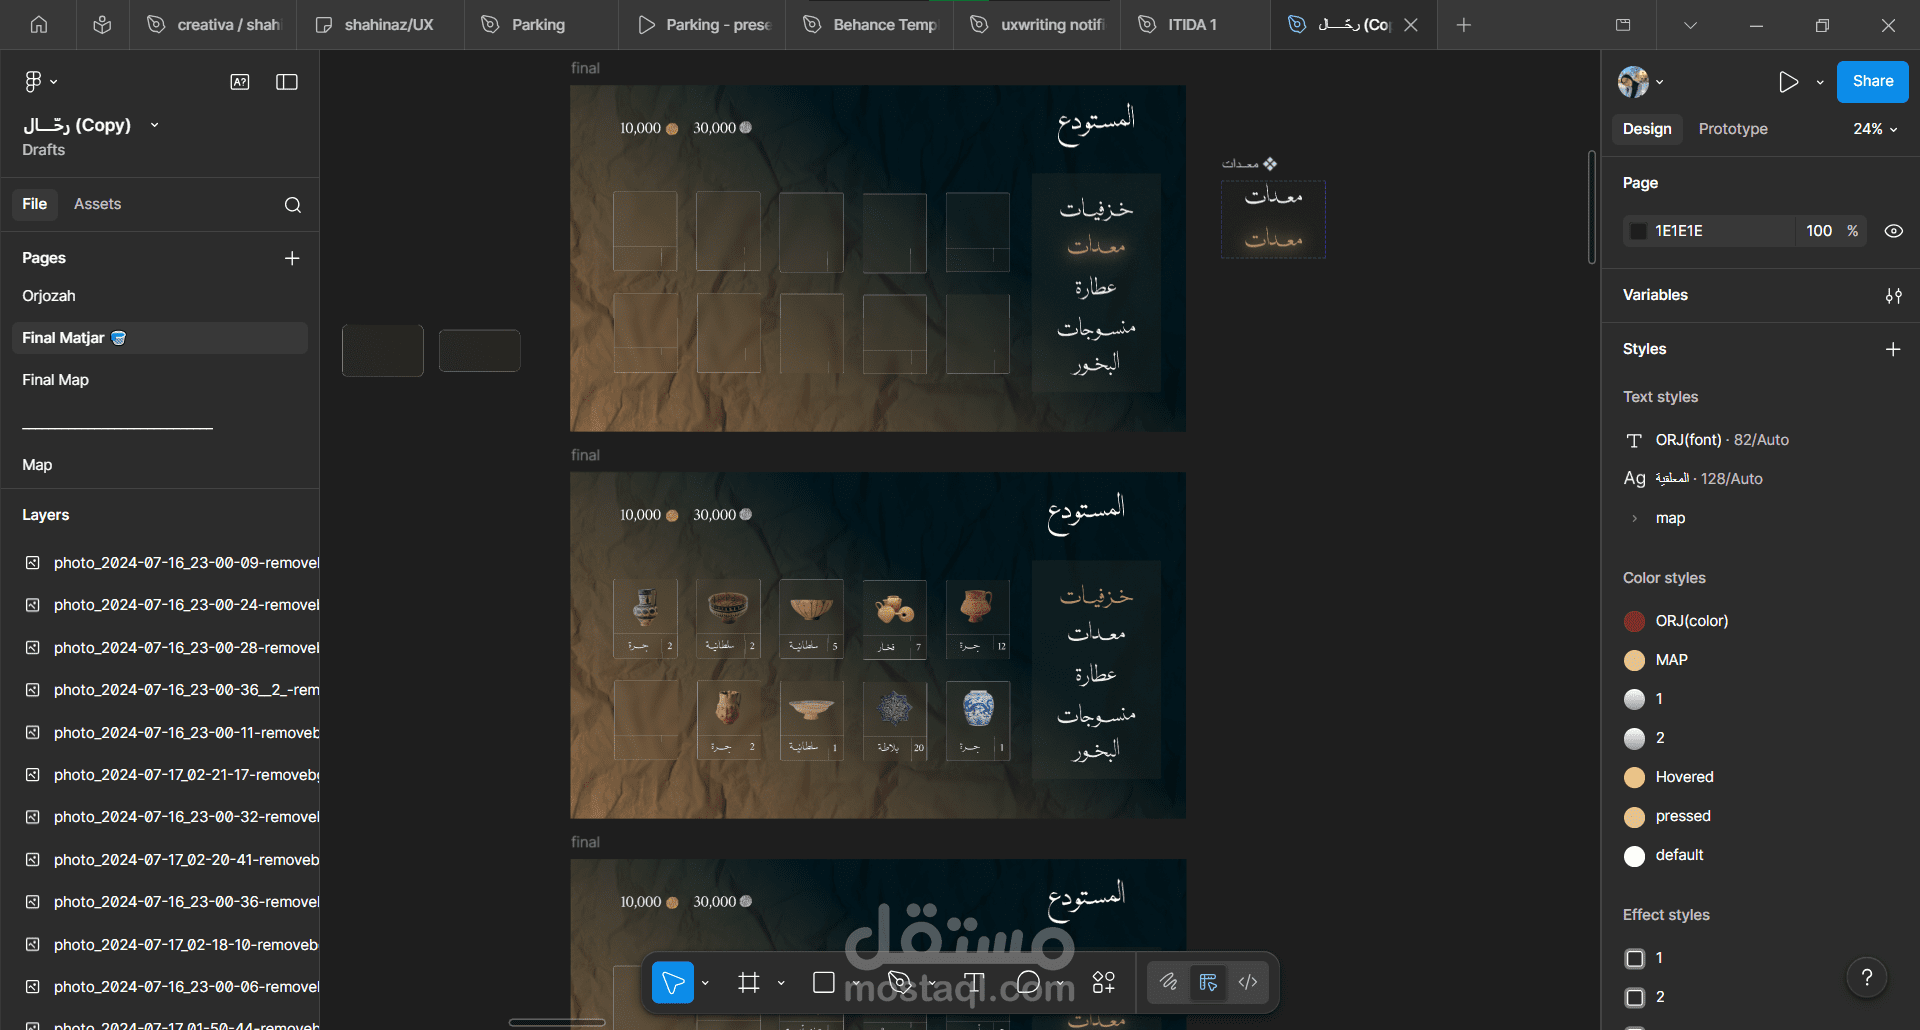Open the help question mark button
The height and width of the screenshot is (1030, 1920).
click(1867, 978)
